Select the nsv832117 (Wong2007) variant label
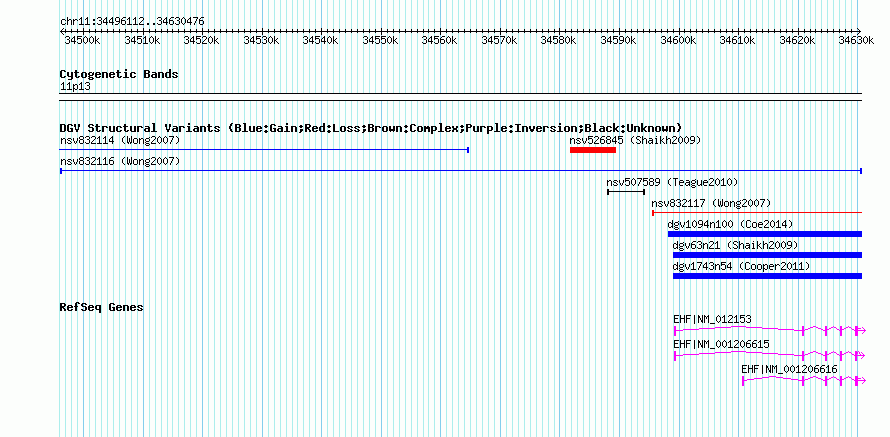The height and width of the screenshot is (437, 890). [x=711, y=203]
